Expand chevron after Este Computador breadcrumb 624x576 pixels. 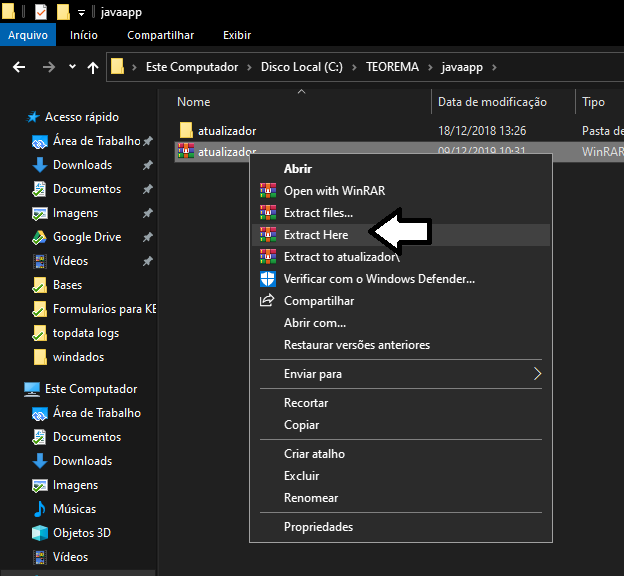click(x=249, y=67)
